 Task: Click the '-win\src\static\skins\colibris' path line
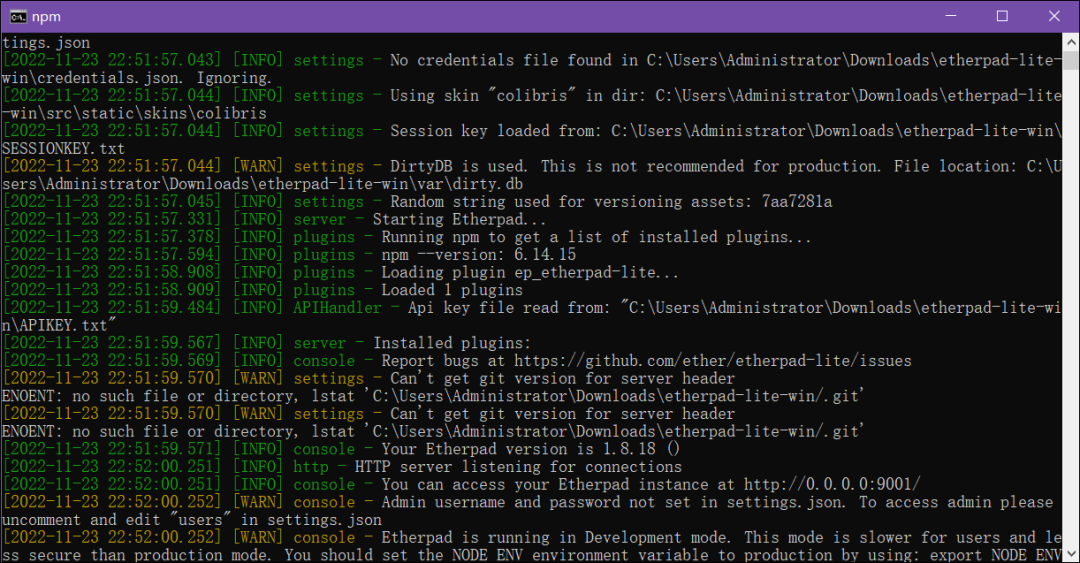(134, 113)
